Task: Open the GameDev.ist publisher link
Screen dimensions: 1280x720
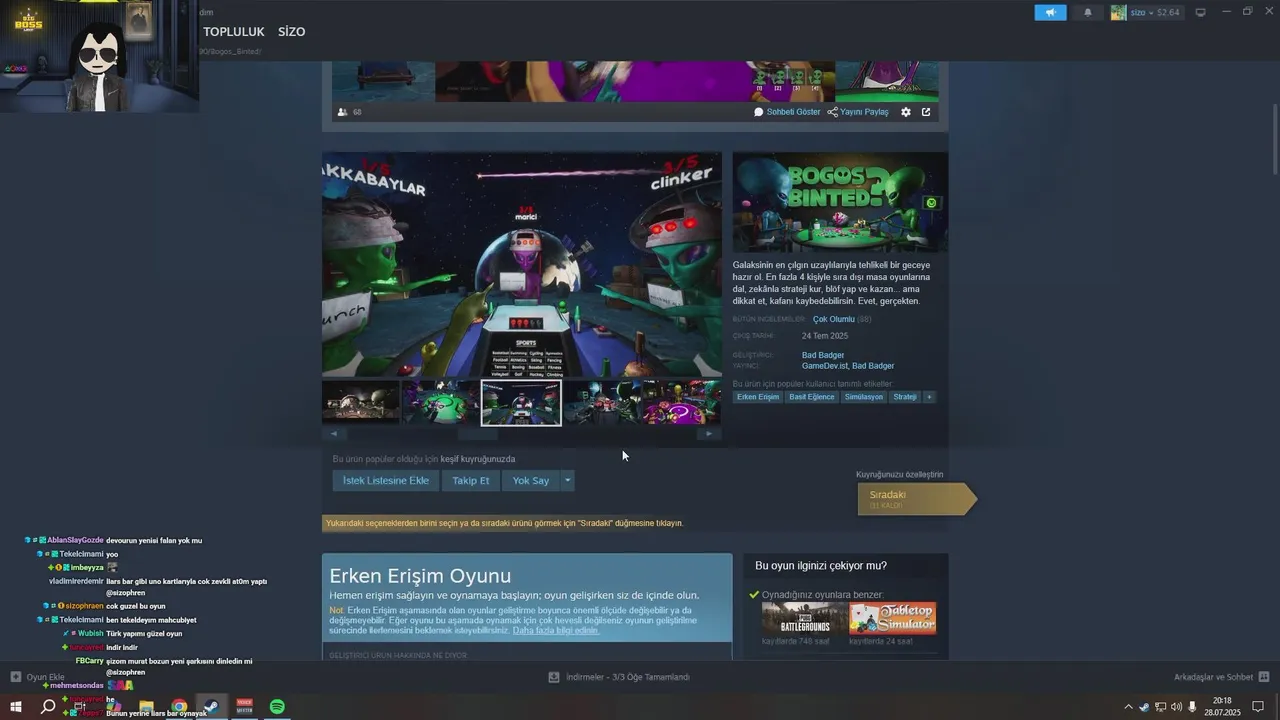Action: (824, 366)
